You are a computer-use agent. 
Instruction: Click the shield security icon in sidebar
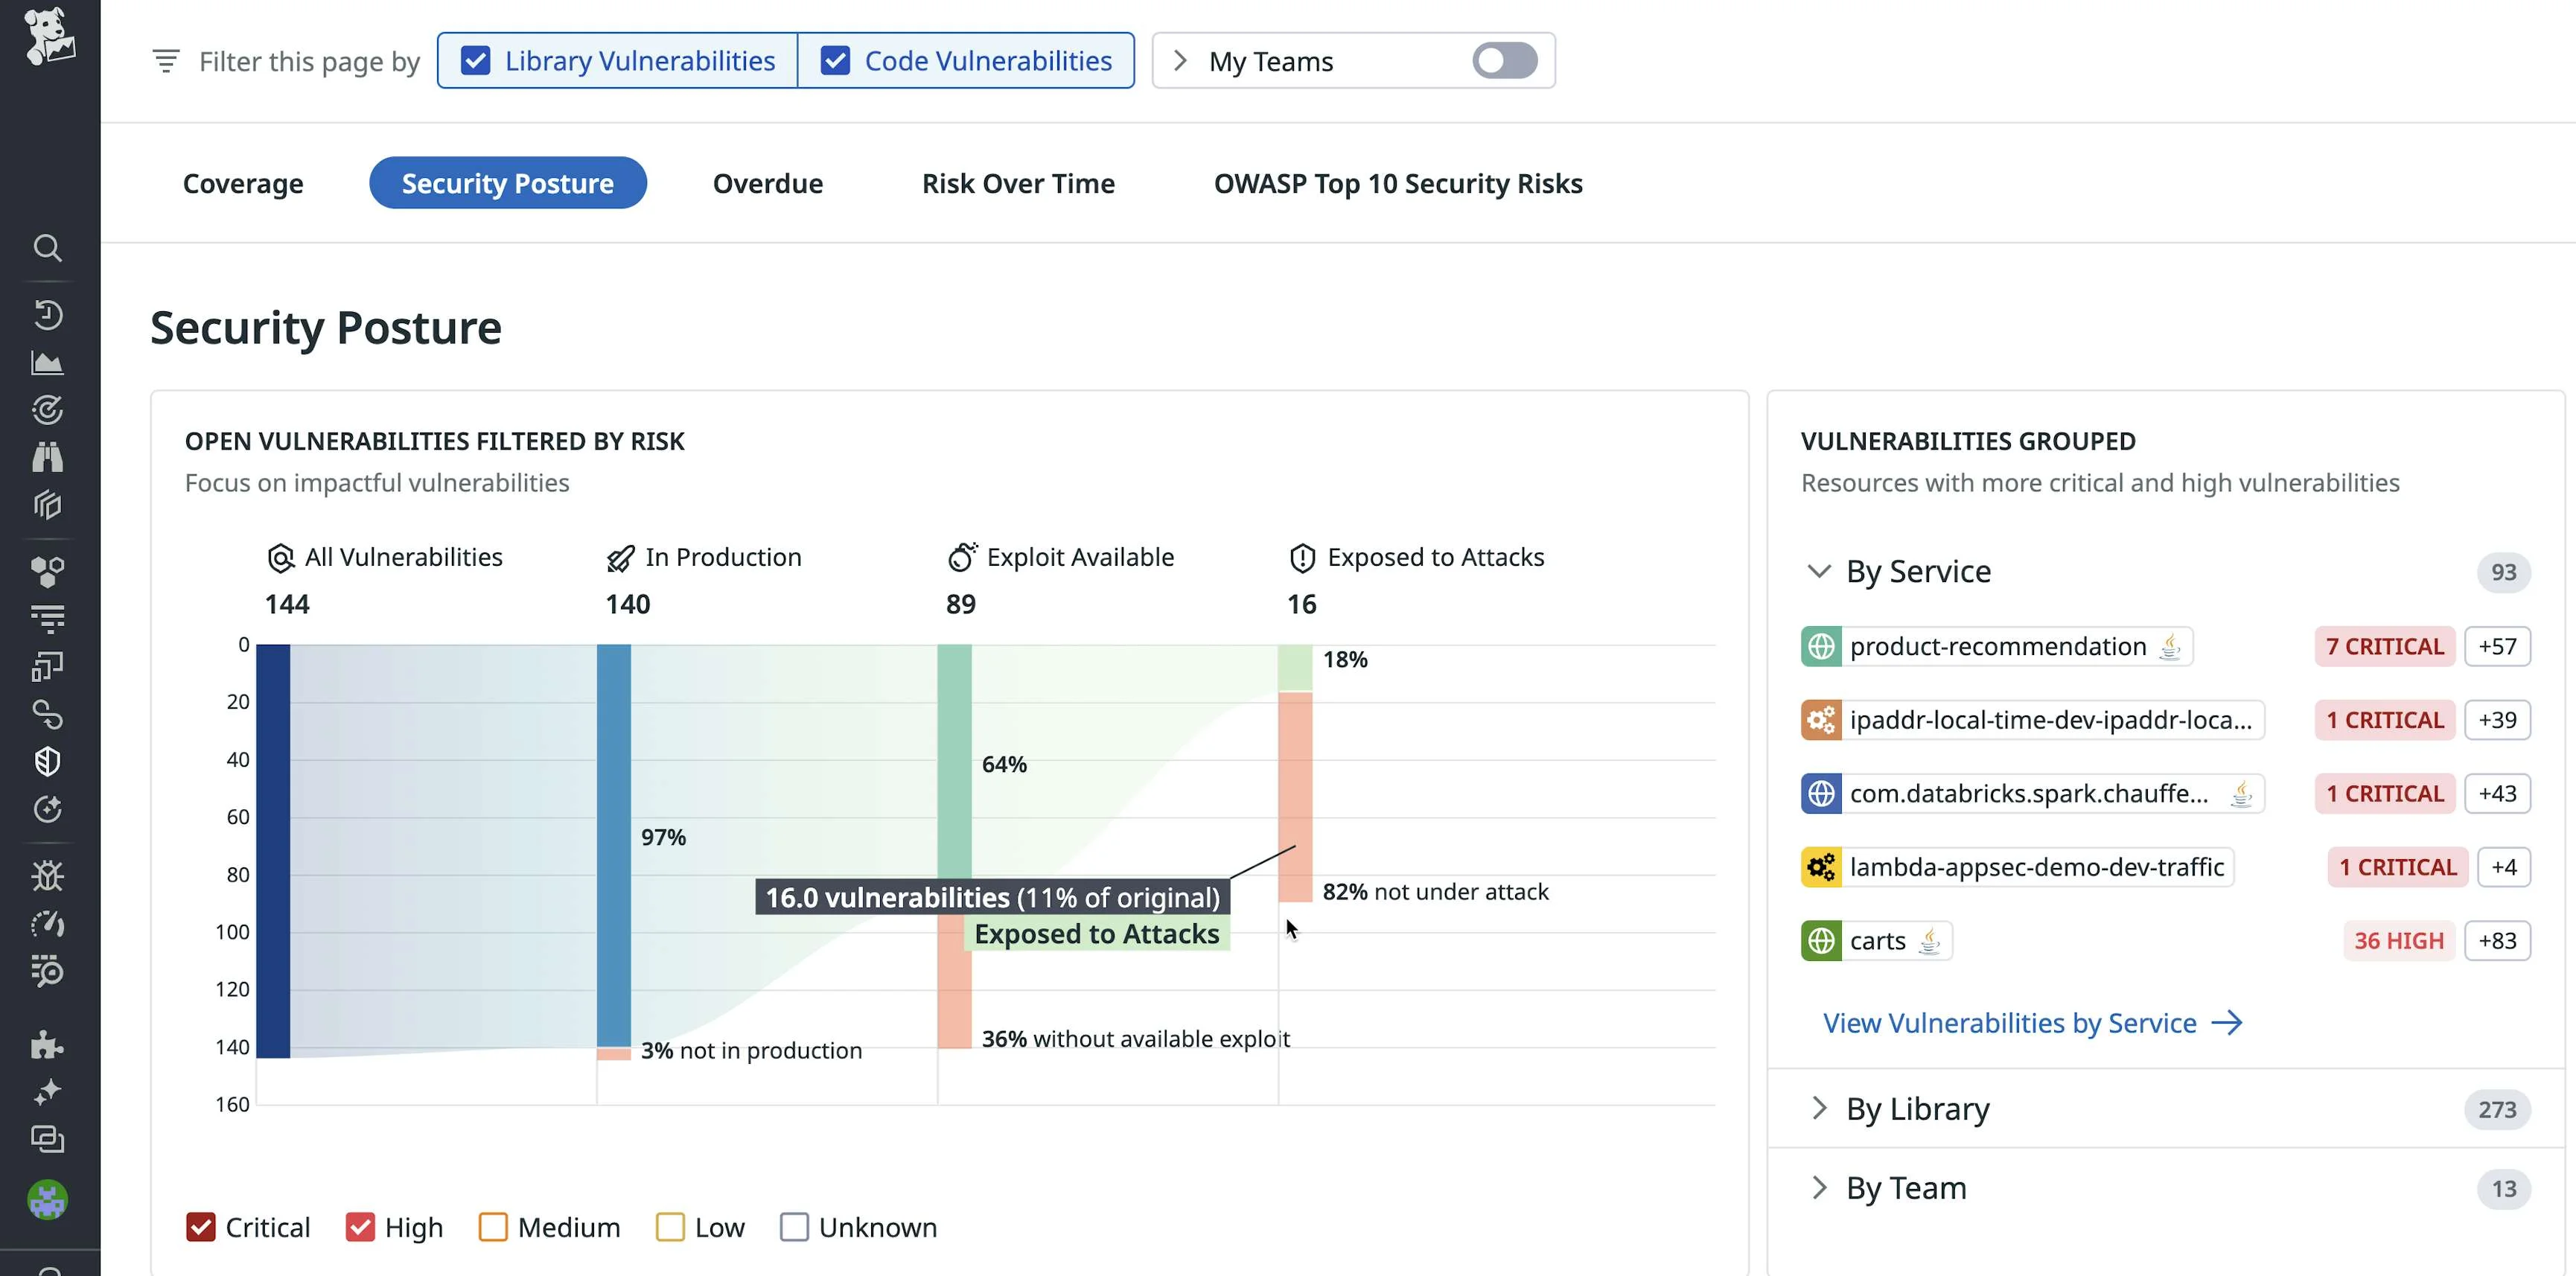point(47,761)
